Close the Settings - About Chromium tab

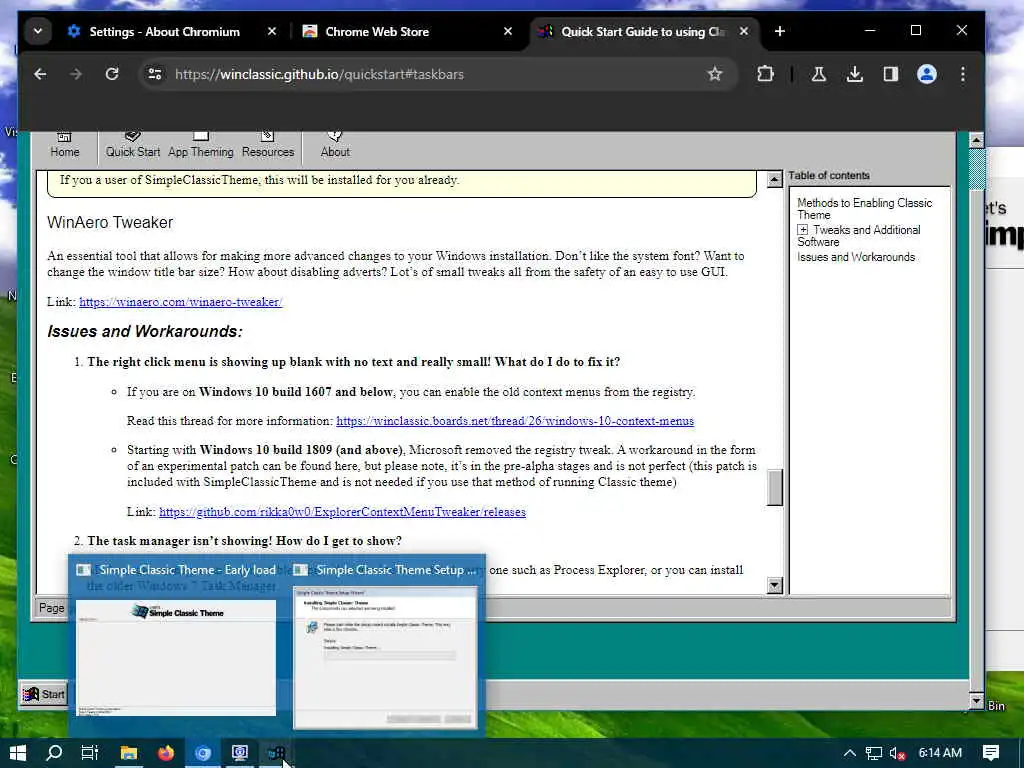pyautogui.click(x=272, y=31)
